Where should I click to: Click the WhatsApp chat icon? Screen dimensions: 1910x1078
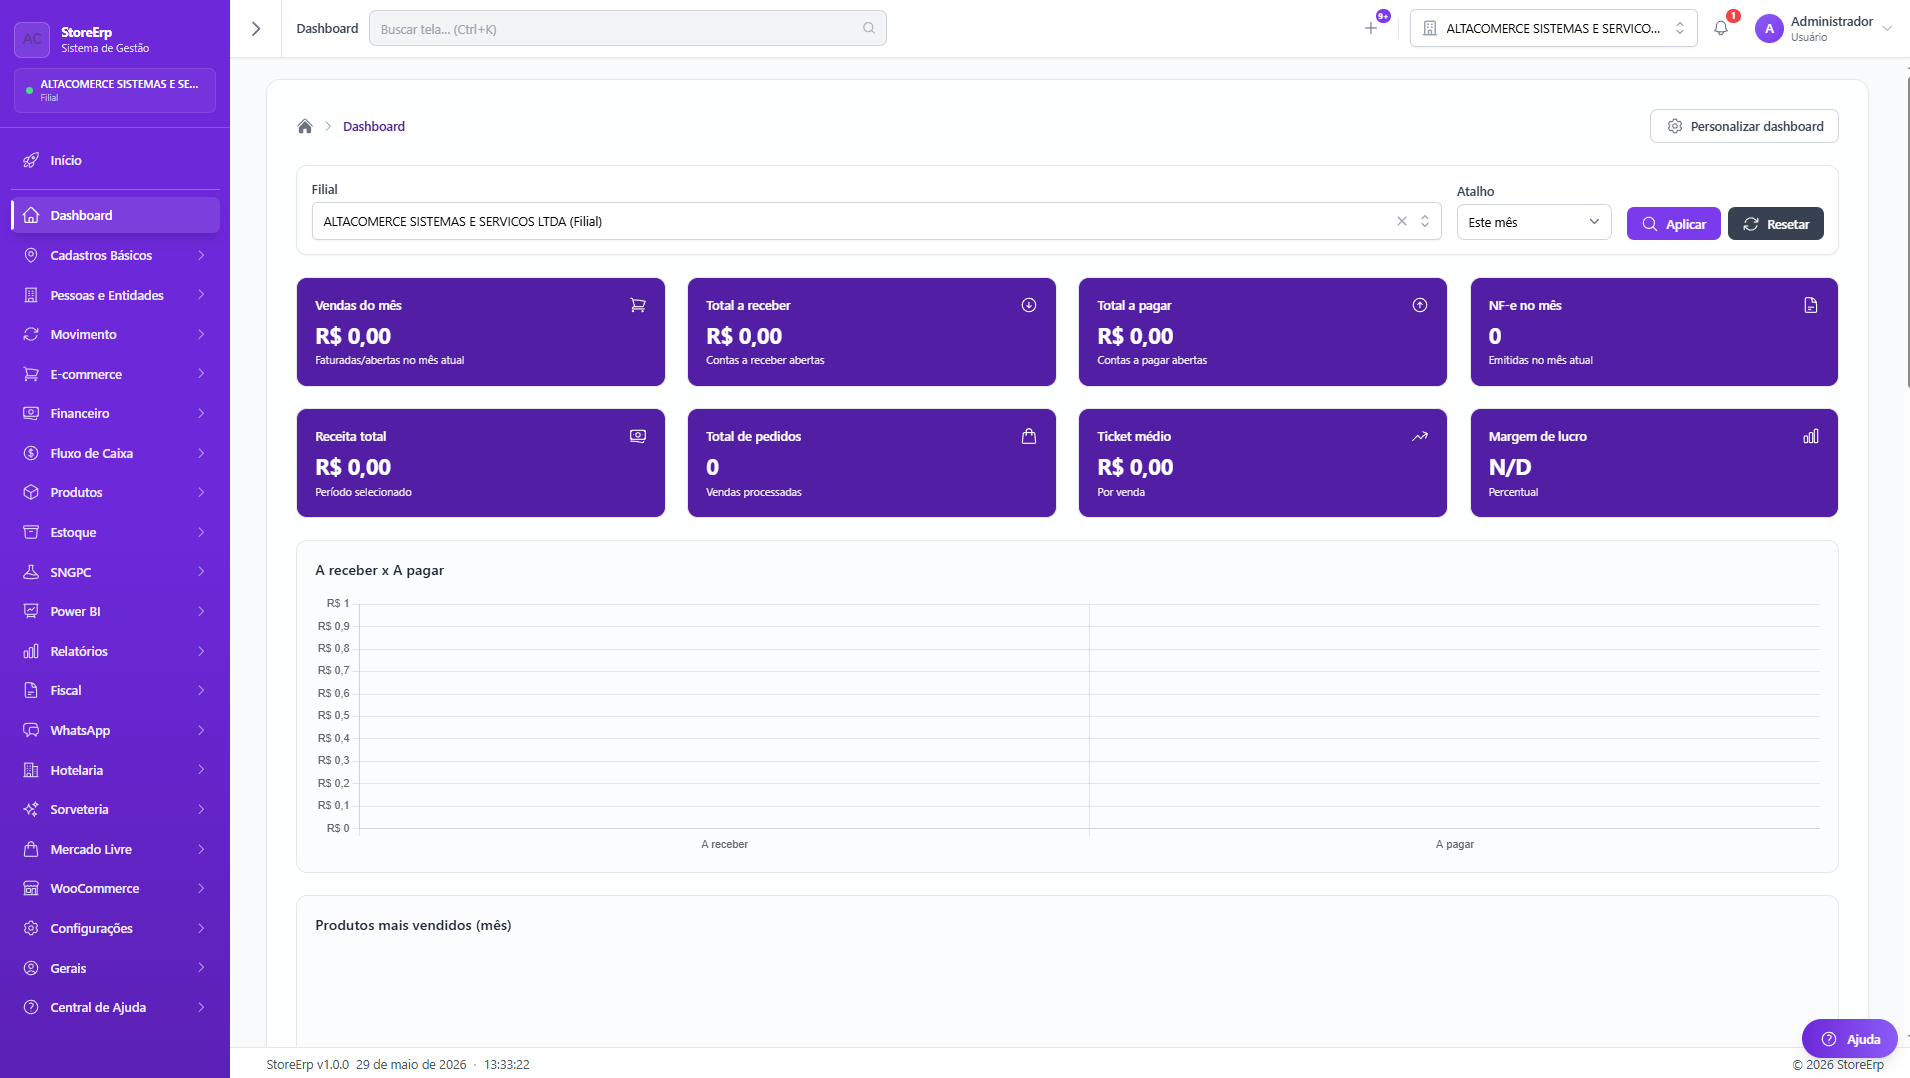[x=31, y=730]
